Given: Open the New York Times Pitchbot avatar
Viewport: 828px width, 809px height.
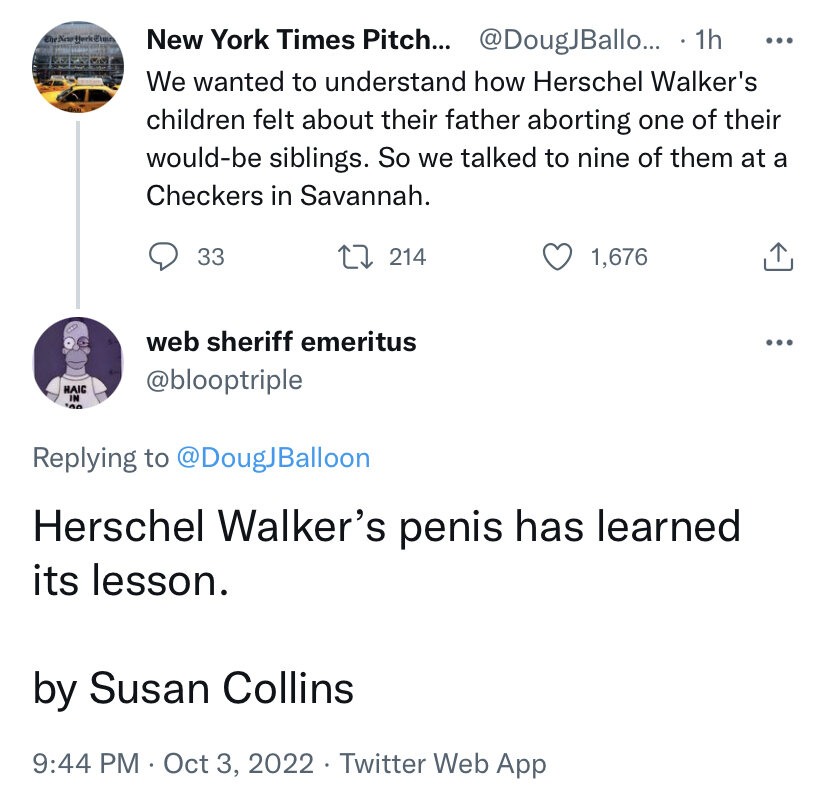Looking at the screenshot, I should [x=79, y=72].
